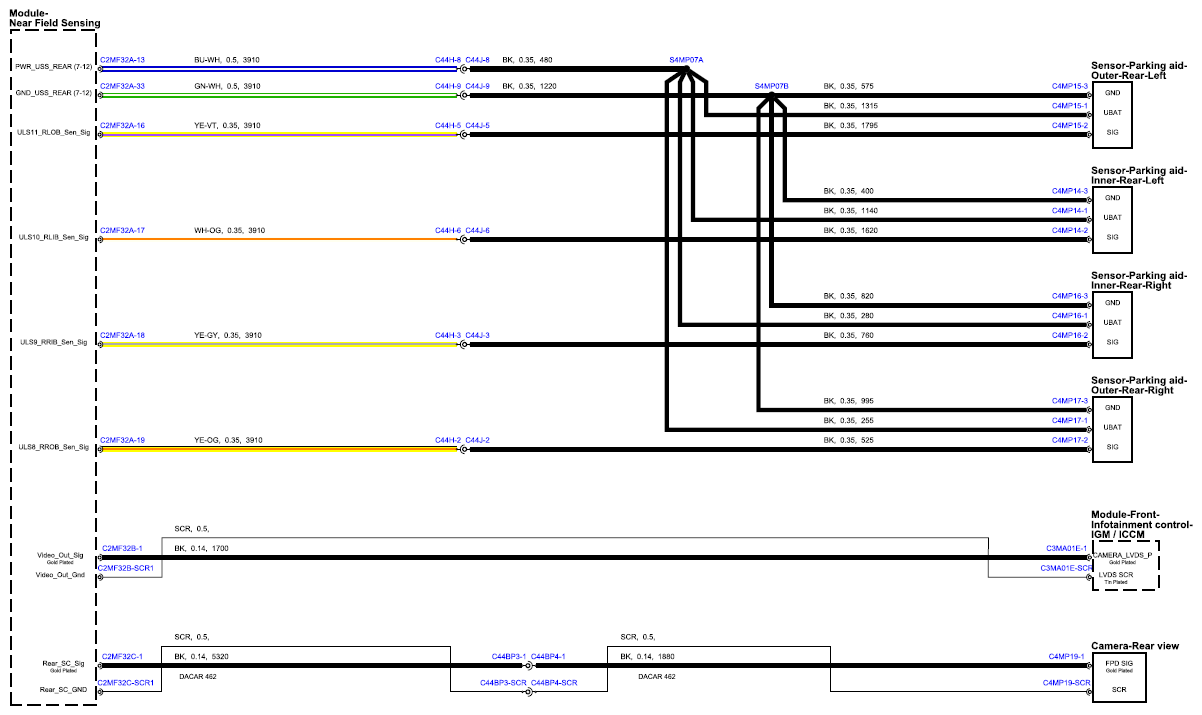The height and width of the screenshot is (715, 1202).
Task: Open splice S4MP07B
Action: tap(772, 86)
